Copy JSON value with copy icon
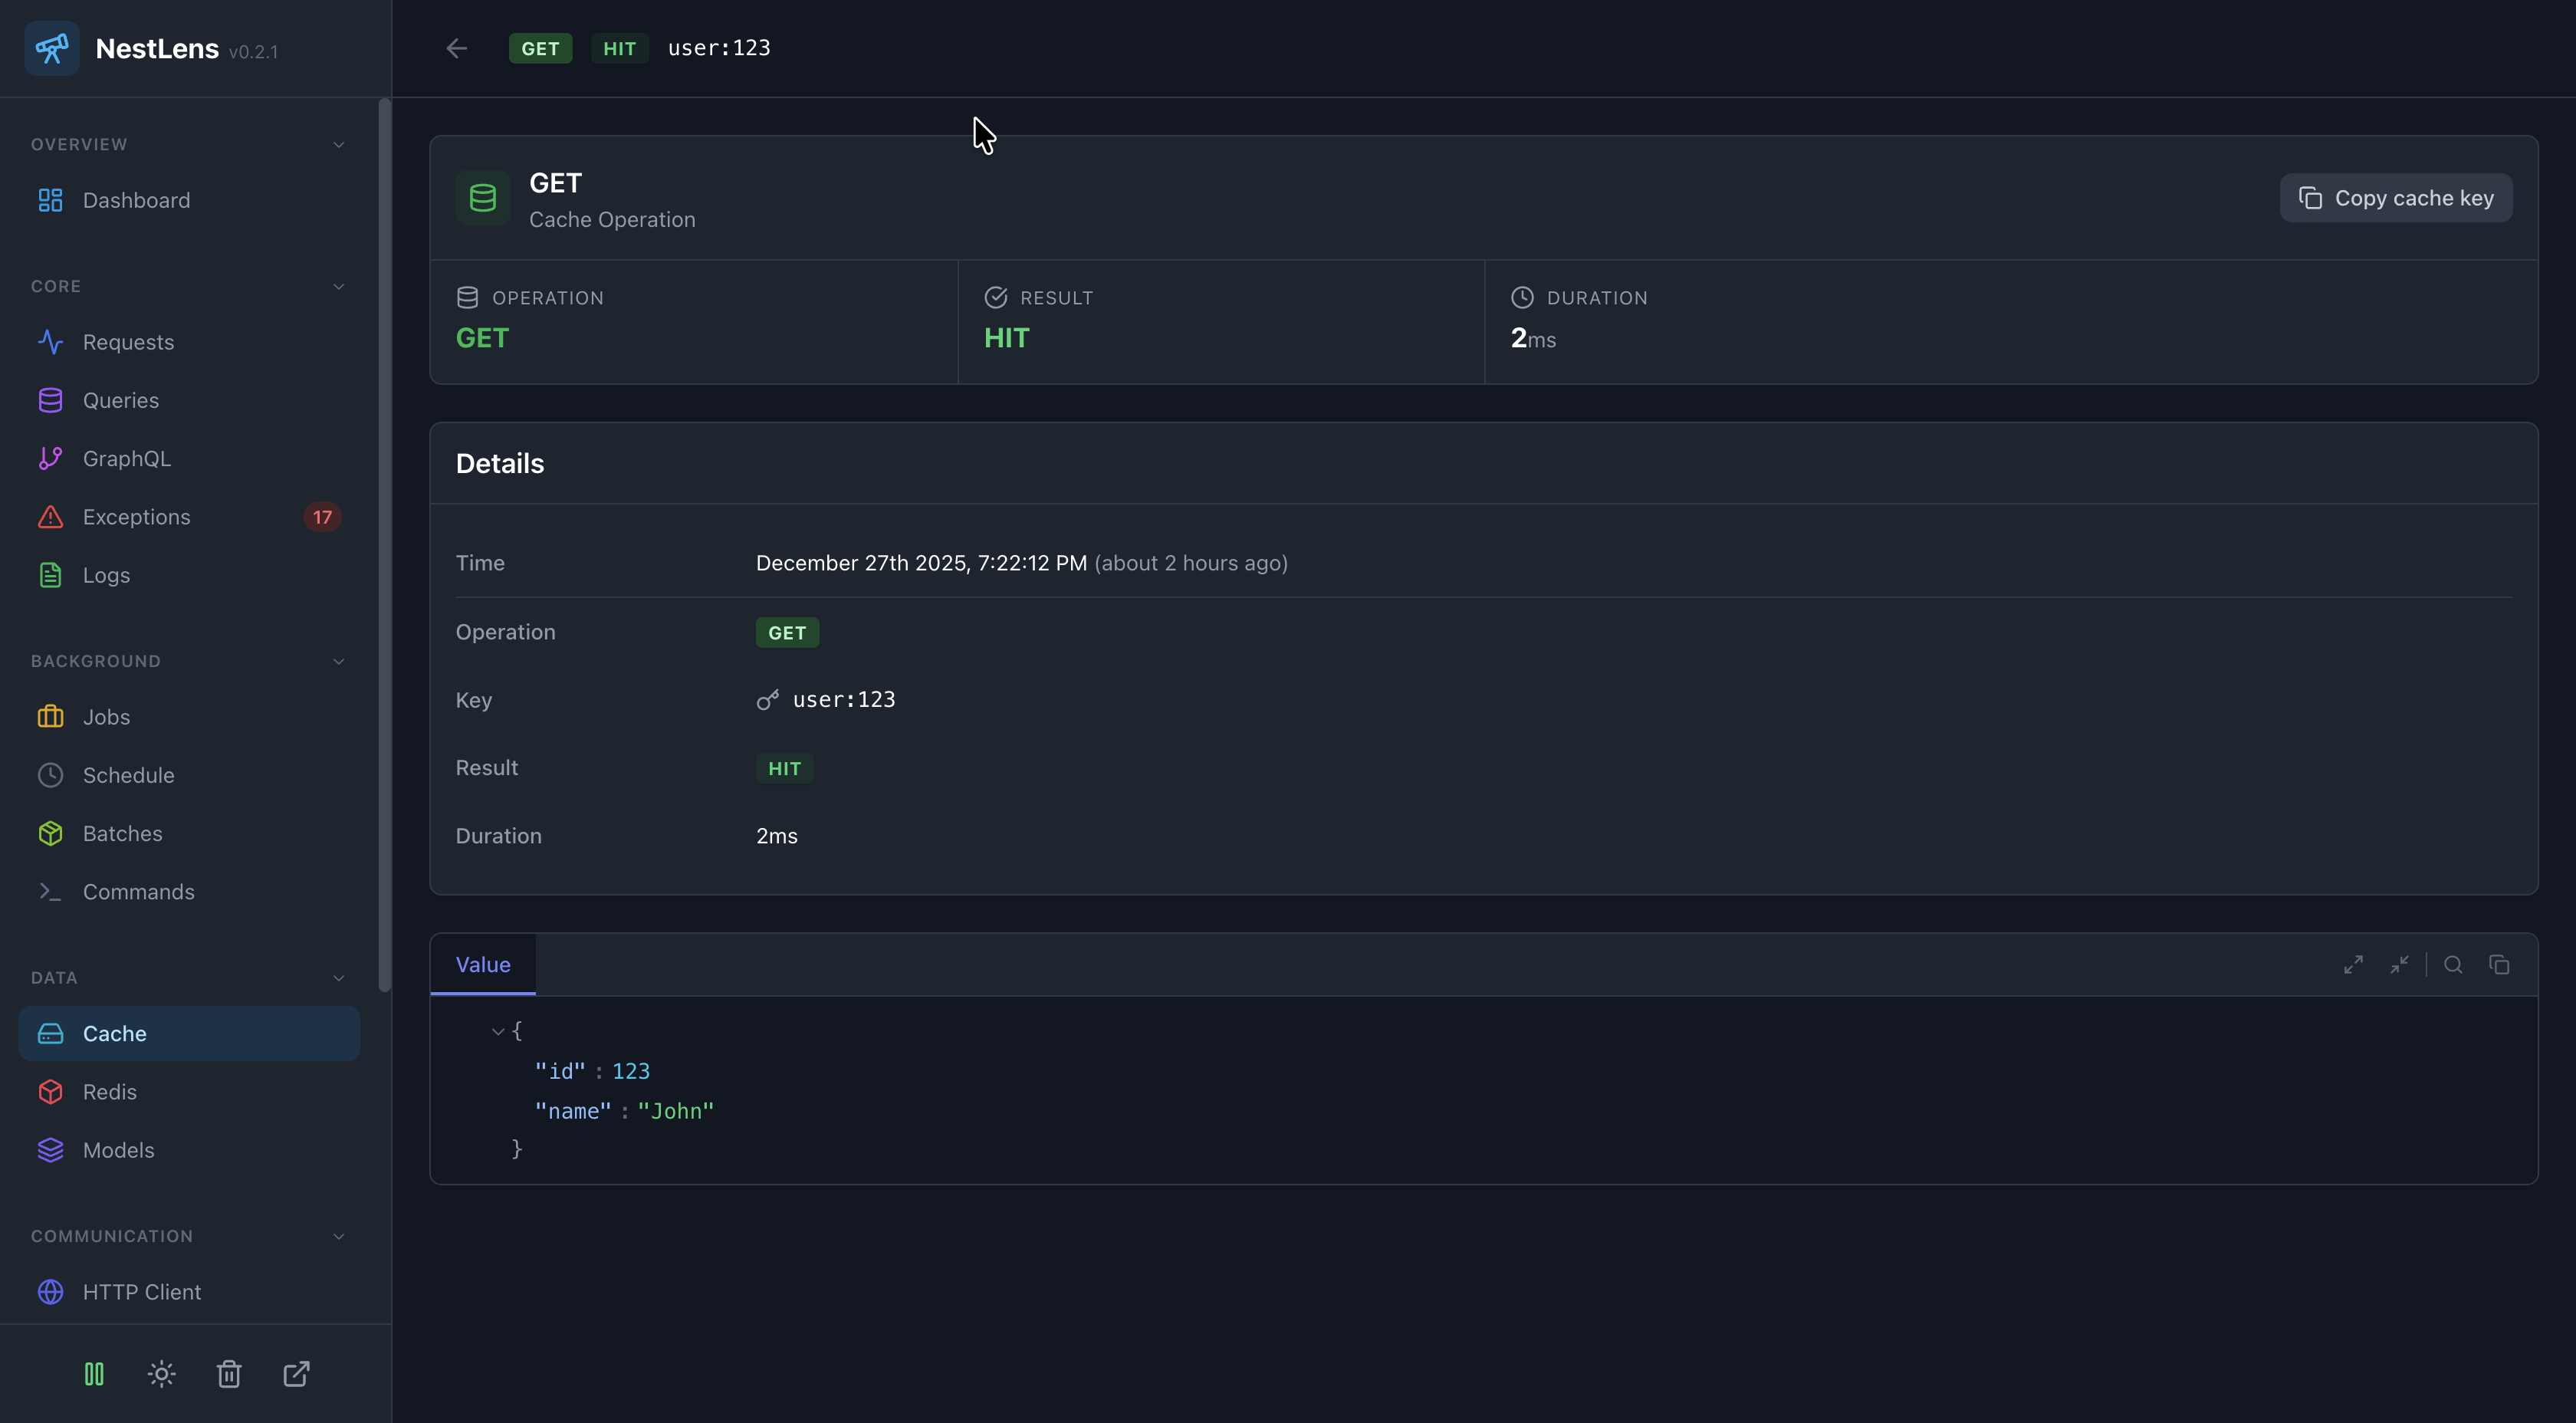Viewport: 2576px width, 1423px height. [2499, 965]
